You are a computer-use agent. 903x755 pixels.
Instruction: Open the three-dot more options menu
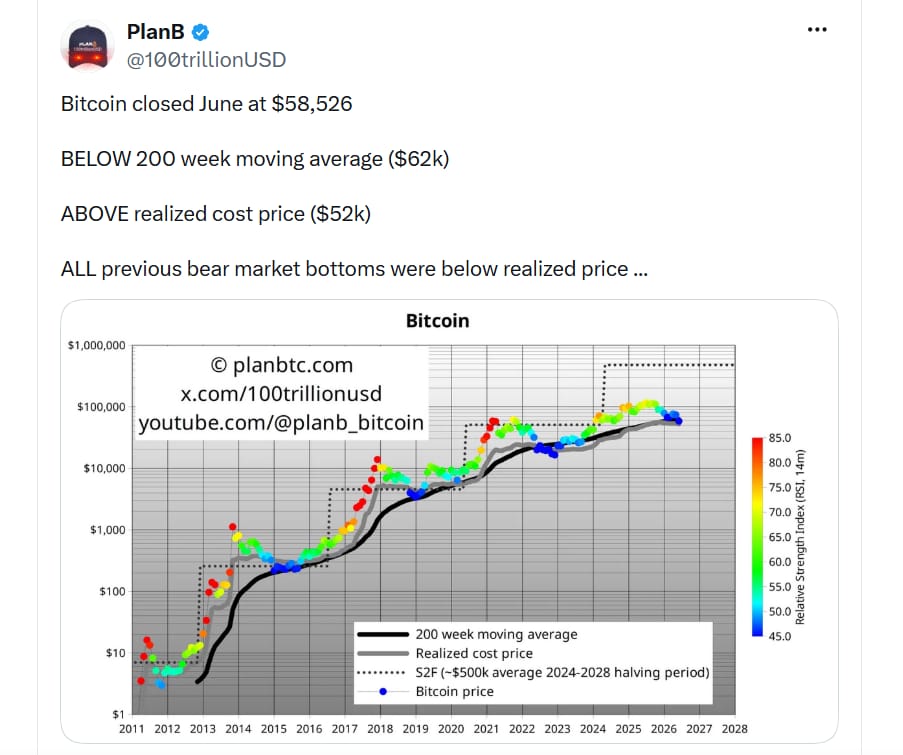[x=817, y=30]
